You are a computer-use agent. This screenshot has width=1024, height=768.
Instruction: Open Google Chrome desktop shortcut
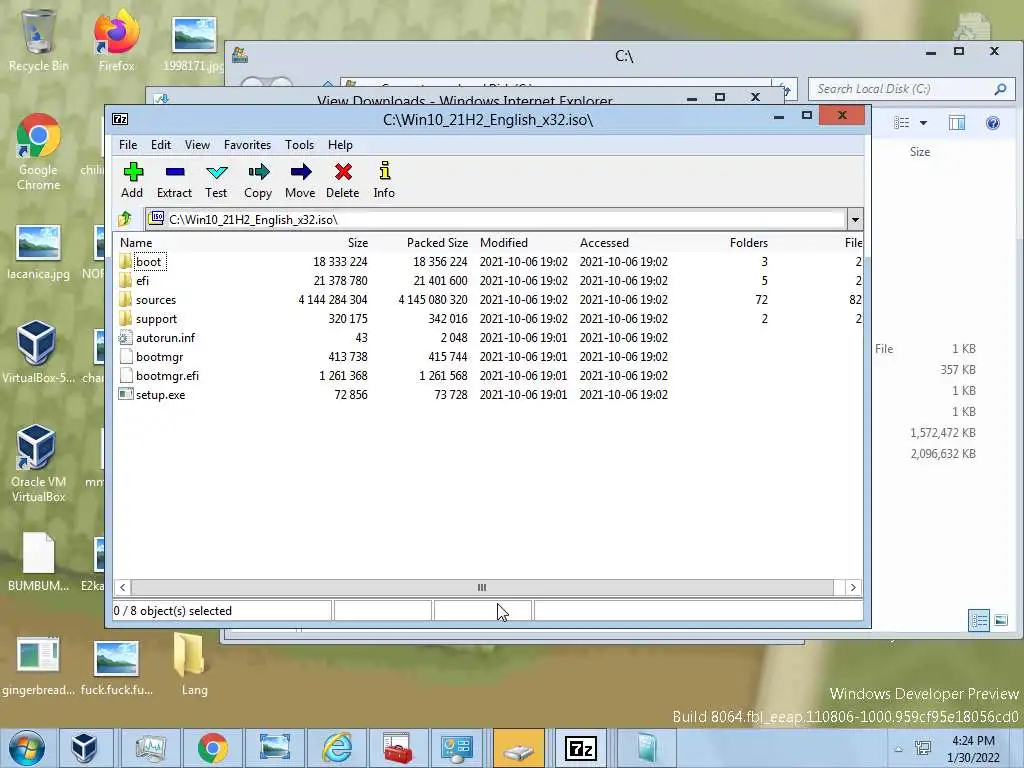point(38,153)
